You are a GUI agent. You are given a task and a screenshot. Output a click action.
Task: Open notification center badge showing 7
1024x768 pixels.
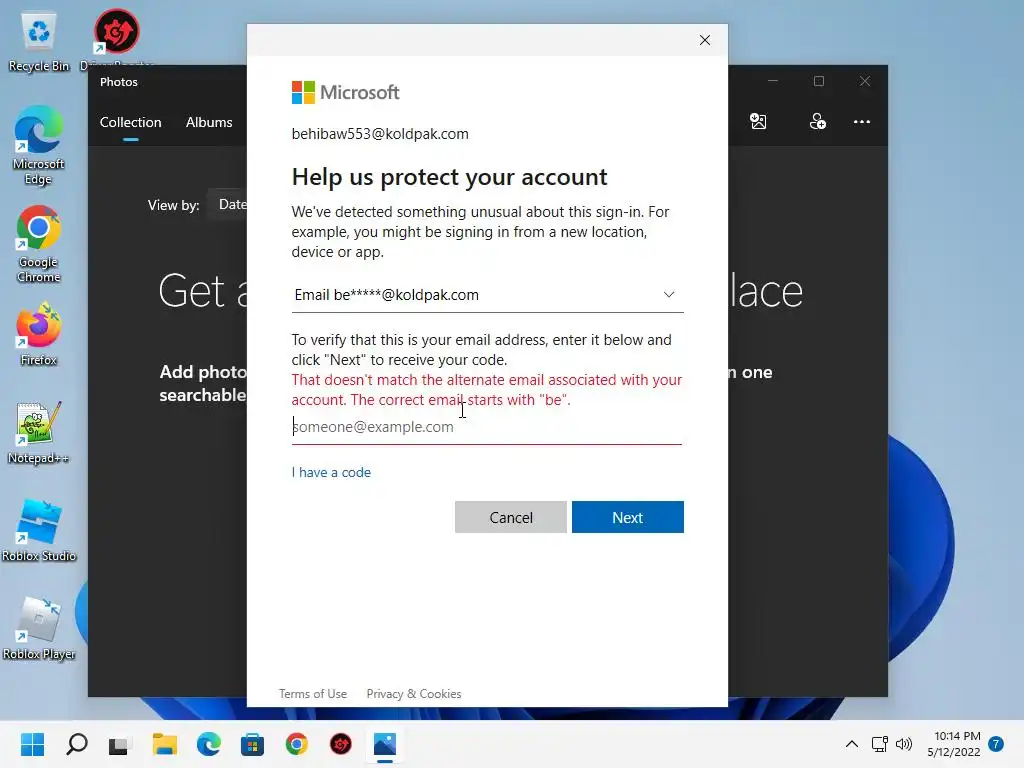(996, 744)
